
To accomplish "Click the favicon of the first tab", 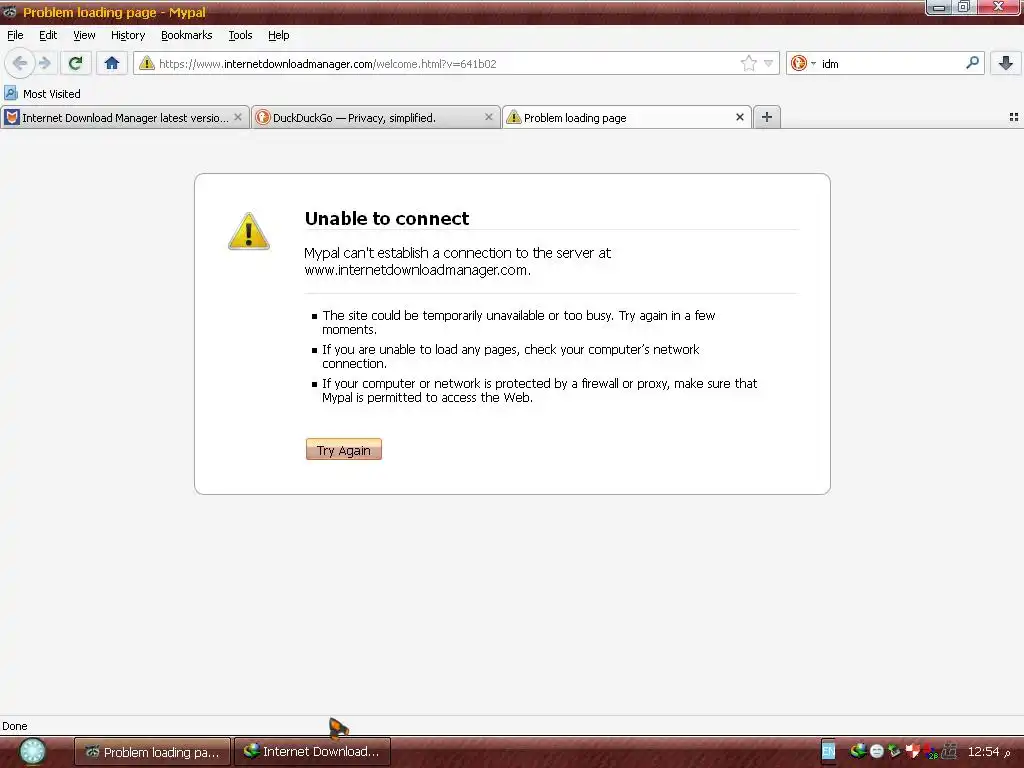I will coord(12,118).
